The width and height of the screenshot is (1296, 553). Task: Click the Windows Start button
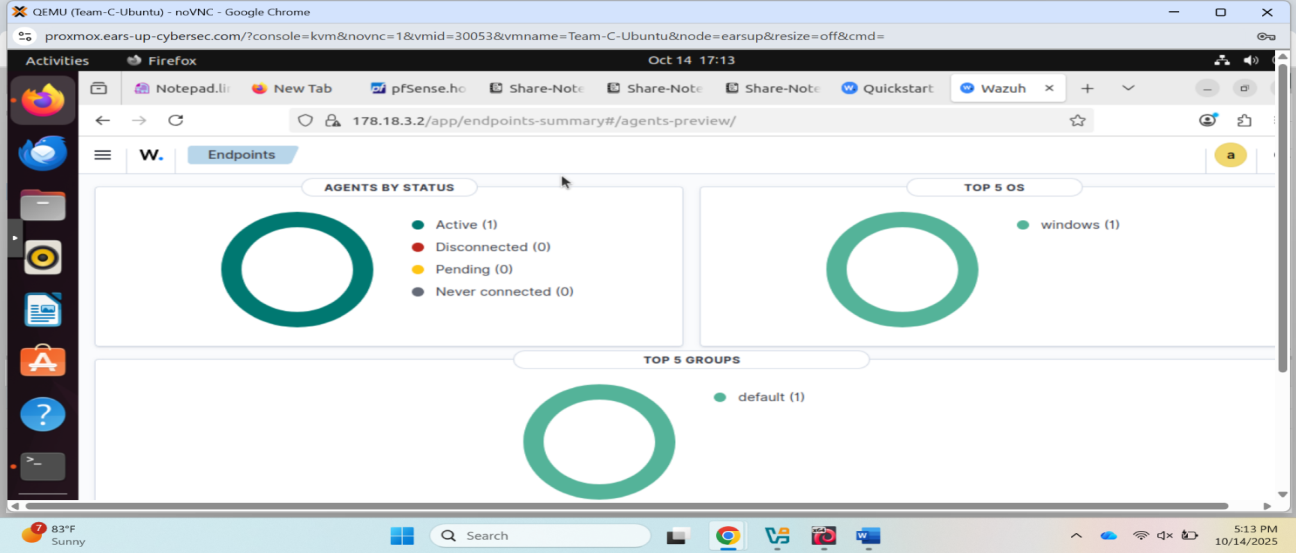pyautogui.click(x=402, y=536)
